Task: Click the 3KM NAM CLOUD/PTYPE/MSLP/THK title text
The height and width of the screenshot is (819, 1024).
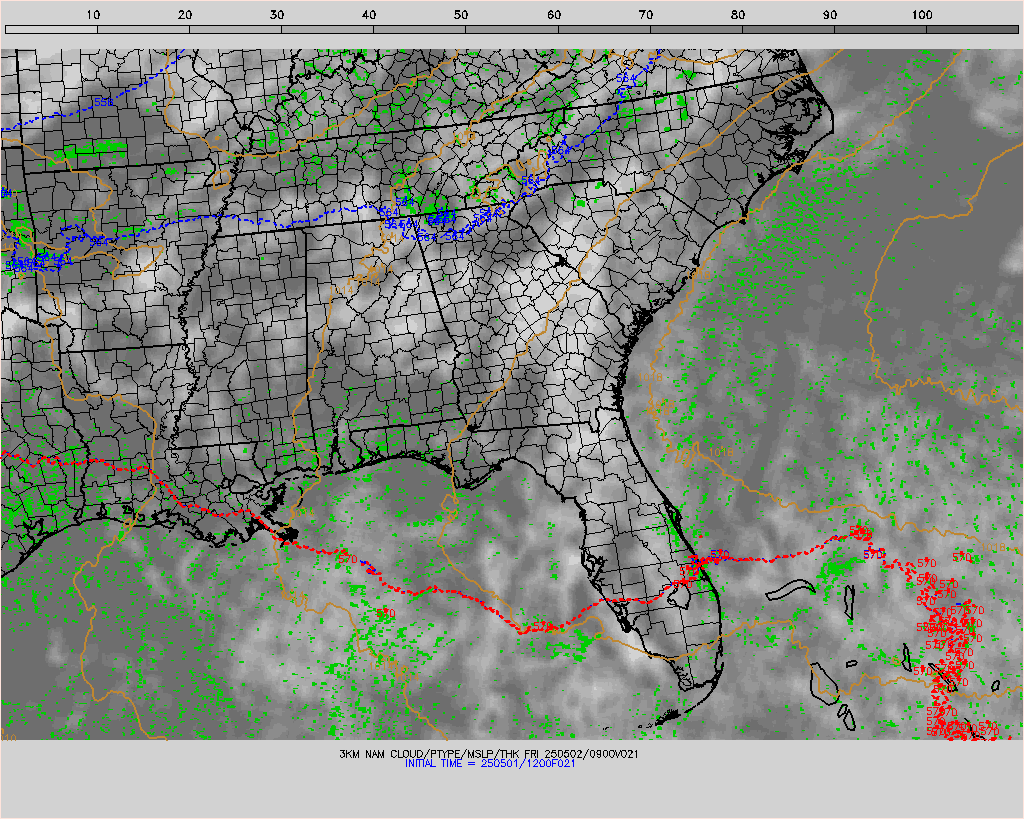Action: click(x=428, y=754)
